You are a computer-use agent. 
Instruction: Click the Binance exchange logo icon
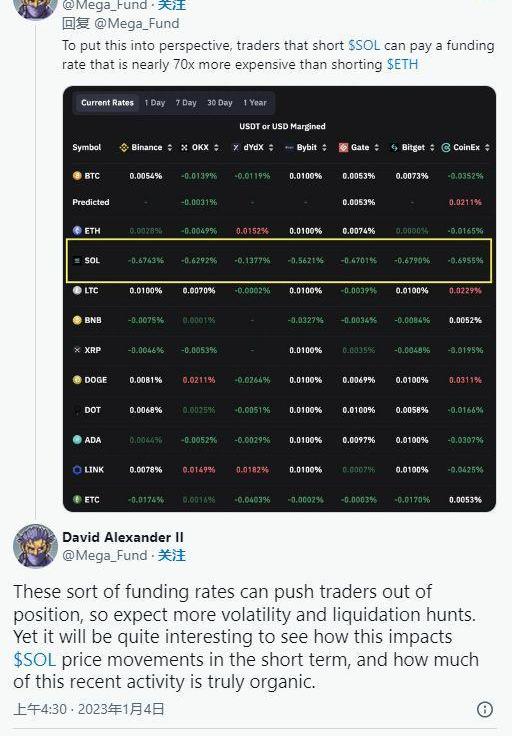tap(124, 147)
